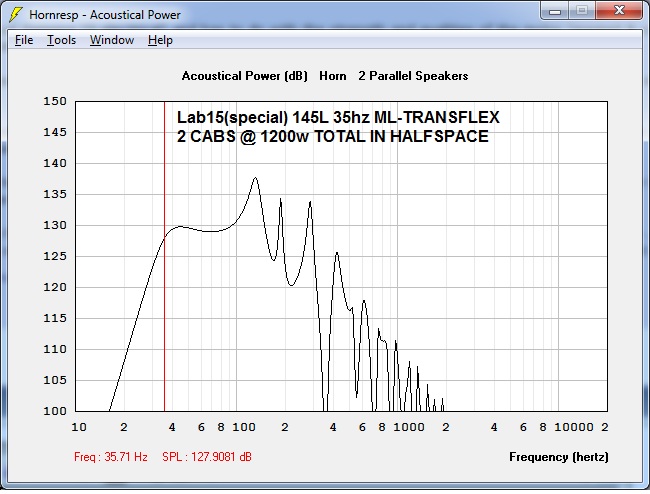The image size is (650, 494).
Task: Click the 120 dB y-axis label
Action: click(55, 287)
